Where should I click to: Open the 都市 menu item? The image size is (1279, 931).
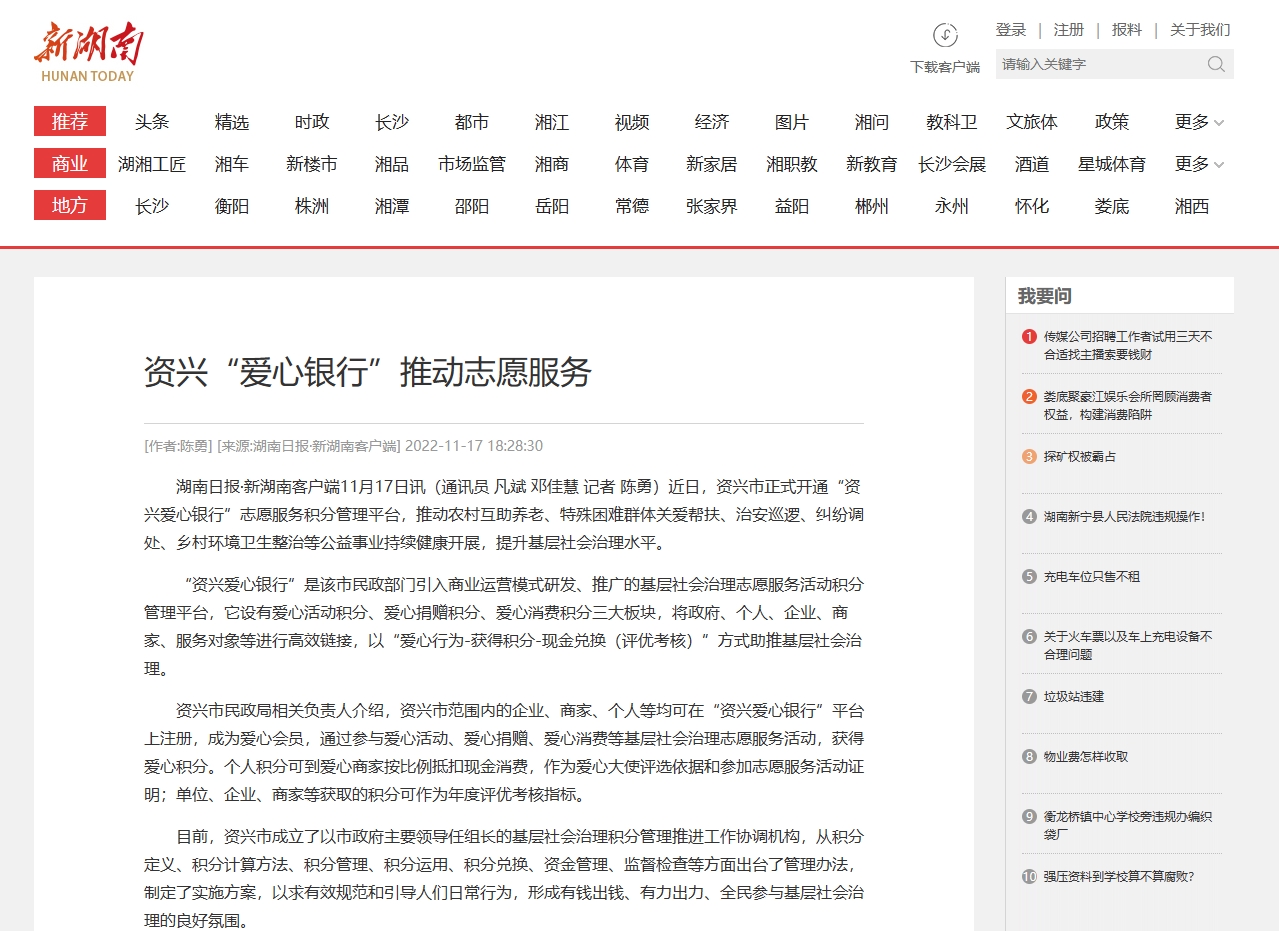[x=472, y=122]
